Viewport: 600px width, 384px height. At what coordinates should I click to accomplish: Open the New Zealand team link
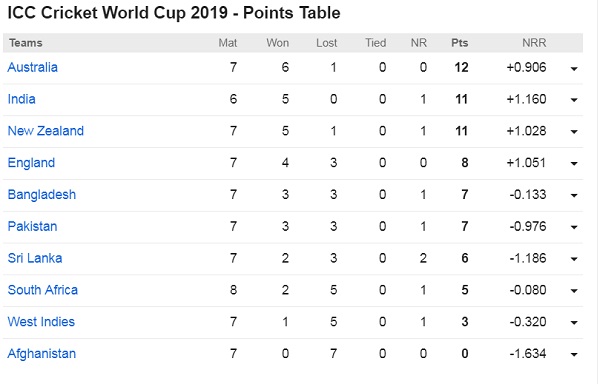(x=46, y=131)
